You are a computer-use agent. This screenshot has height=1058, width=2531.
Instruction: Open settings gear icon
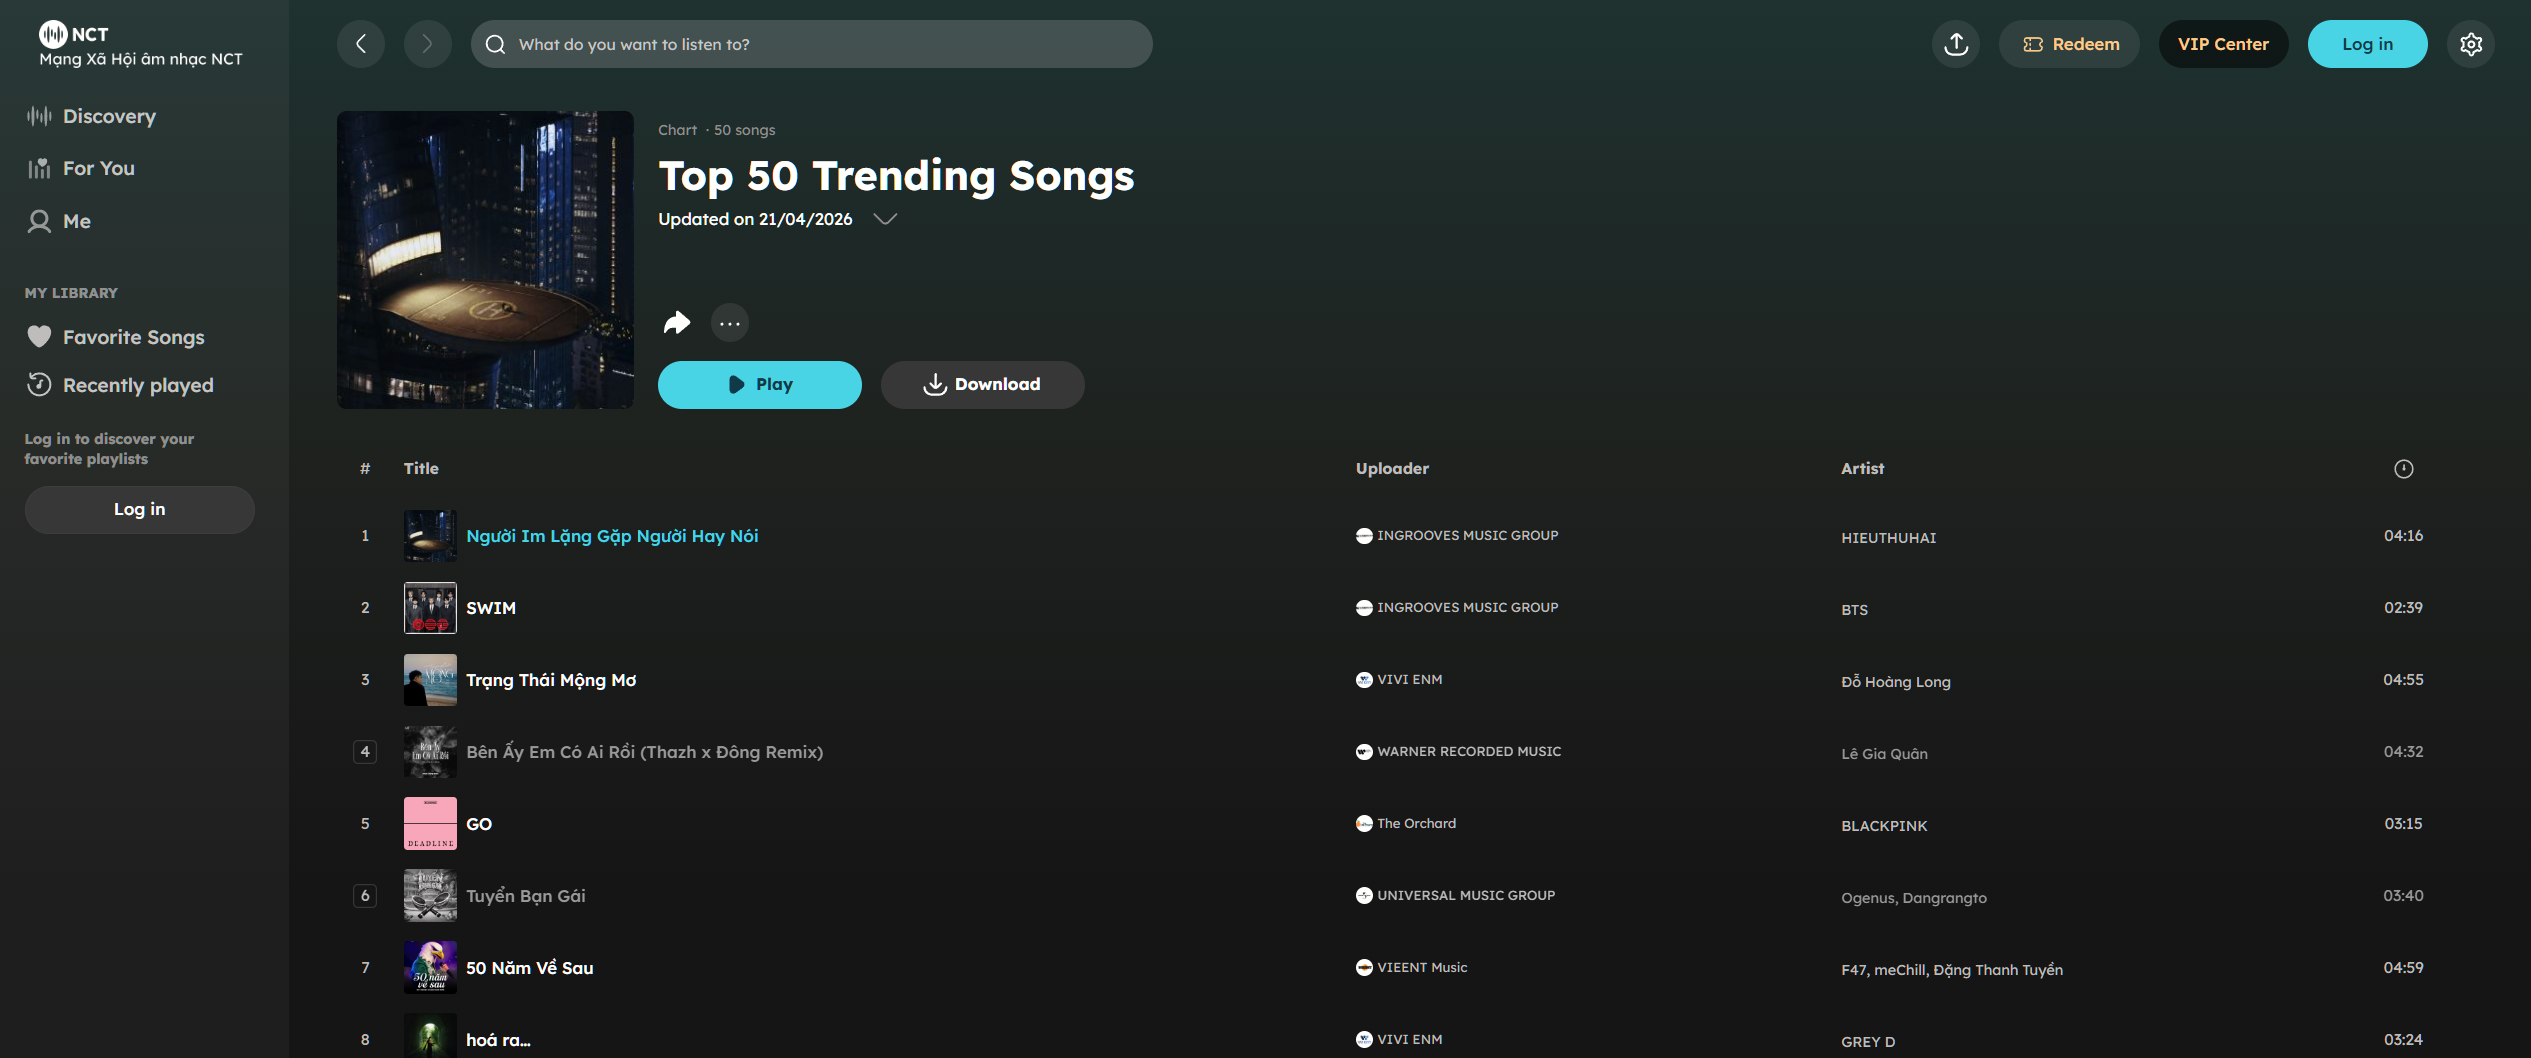[2470, 44]
